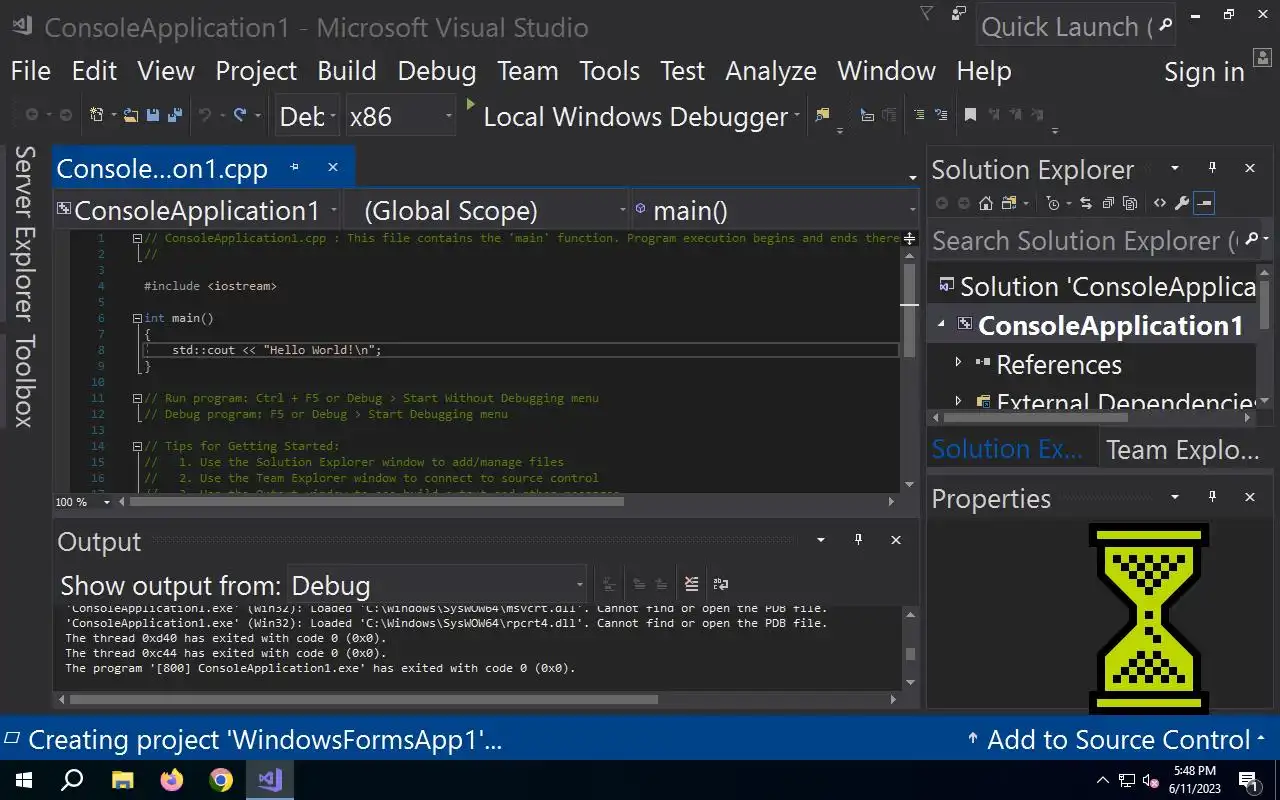Open File Explorer from taskbar
Viewport: 1280px width, 800px height.
[x=122, y=780]
